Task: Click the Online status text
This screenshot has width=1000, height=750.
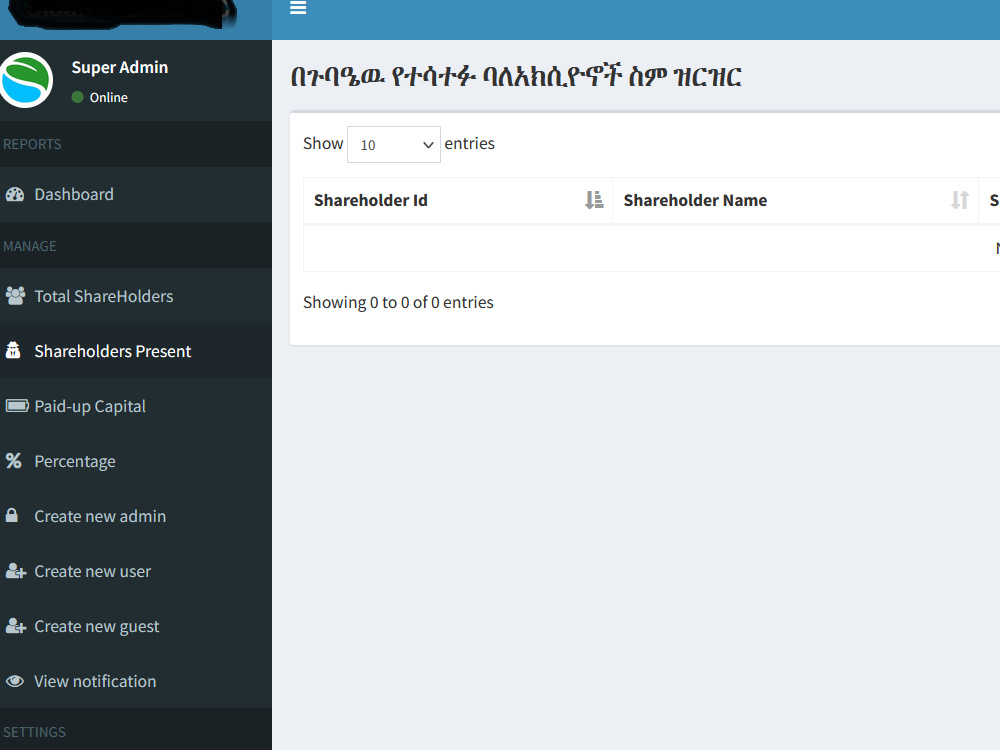Action: (x=108, y=98)
